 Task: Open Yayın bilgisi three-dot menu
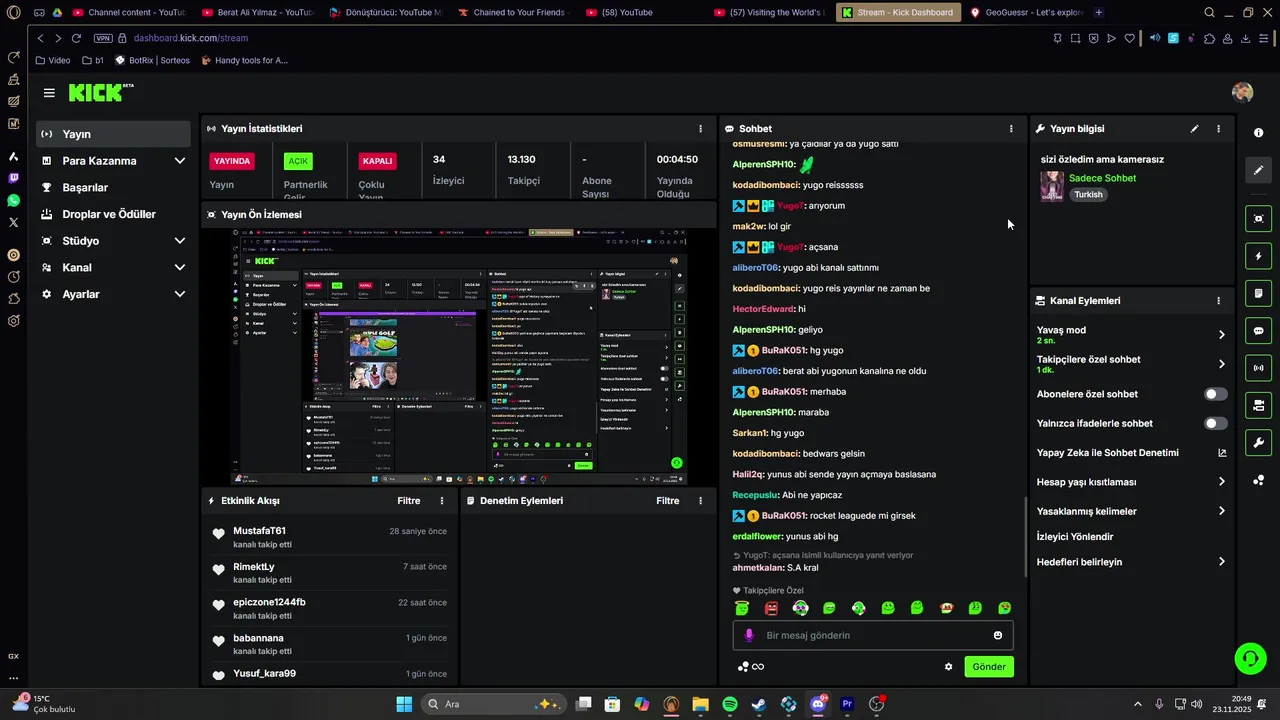(1218, 129)
